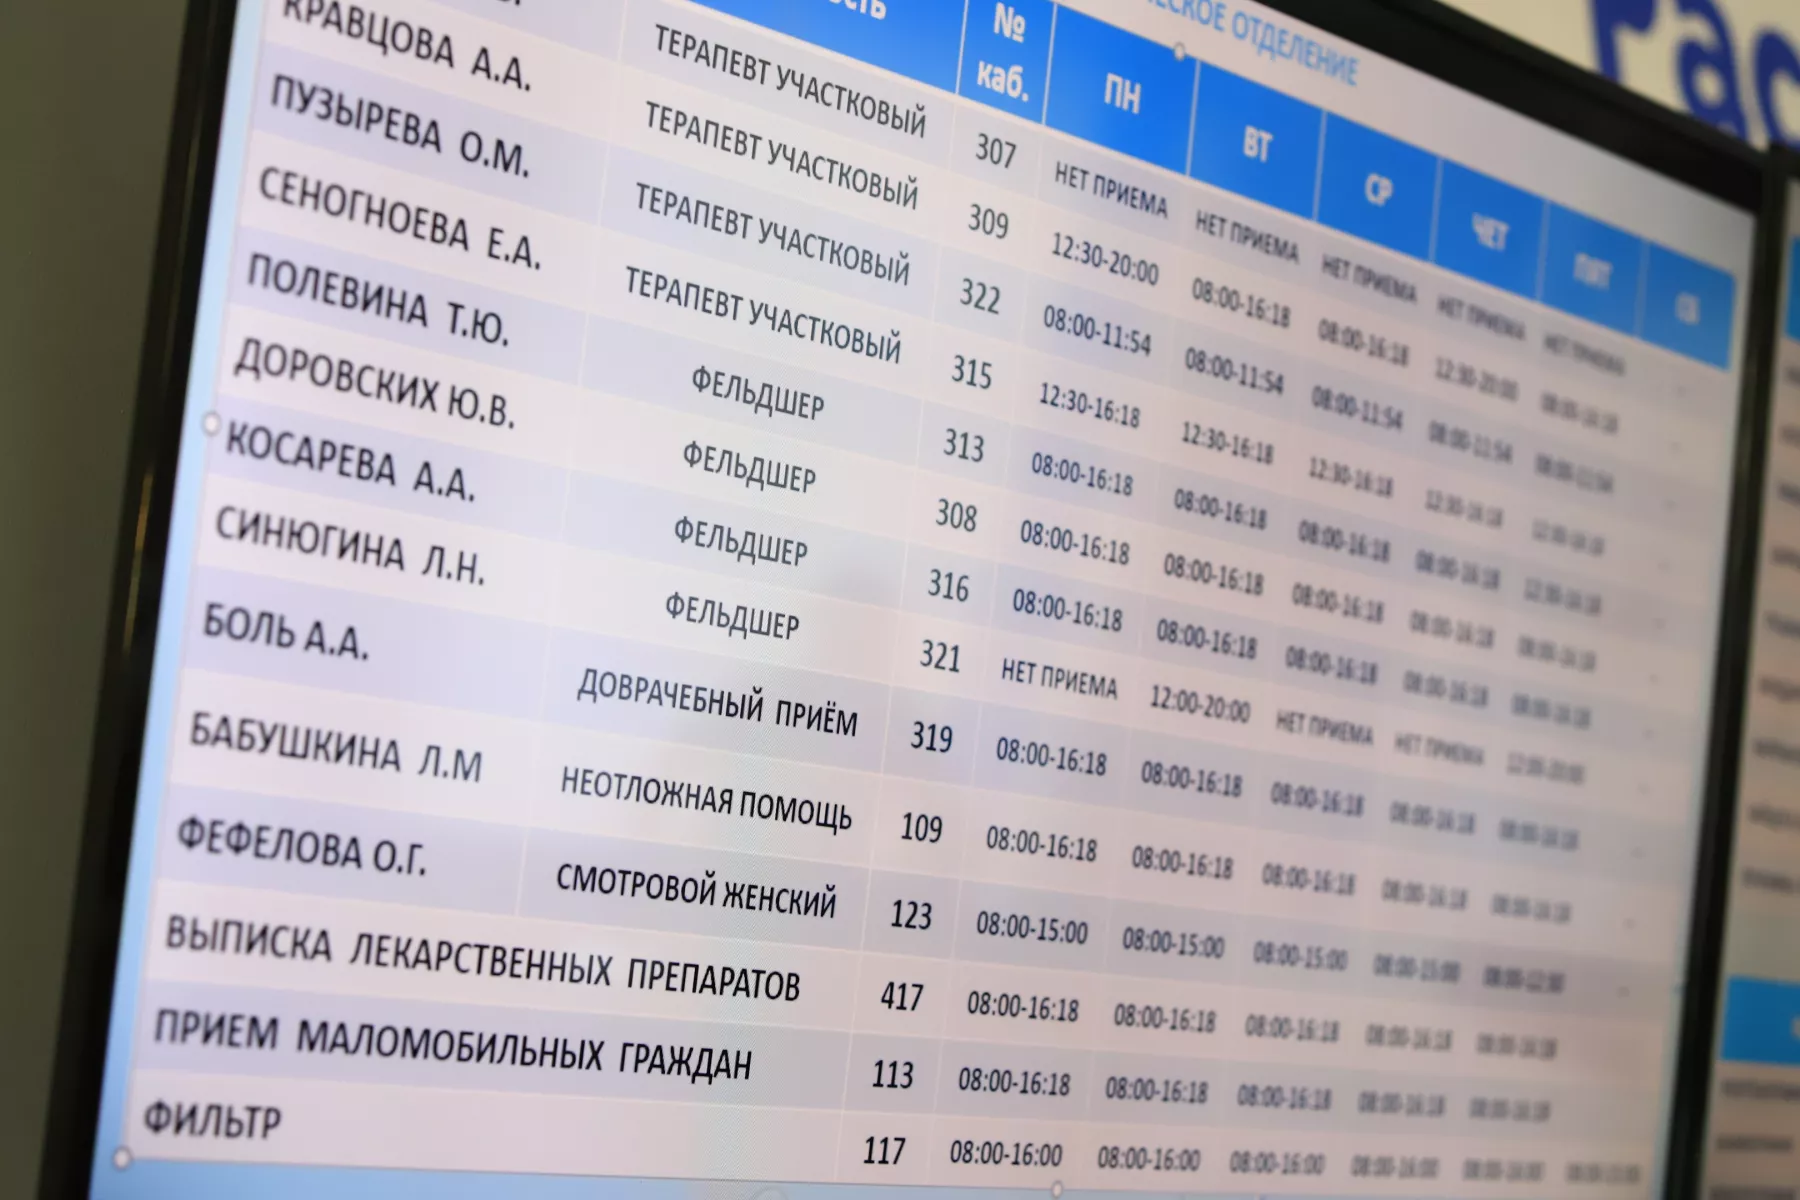Select the Синюгина Л.Н. entry
Viewport: 1800px width, 1200px height.
coord(350,546)
